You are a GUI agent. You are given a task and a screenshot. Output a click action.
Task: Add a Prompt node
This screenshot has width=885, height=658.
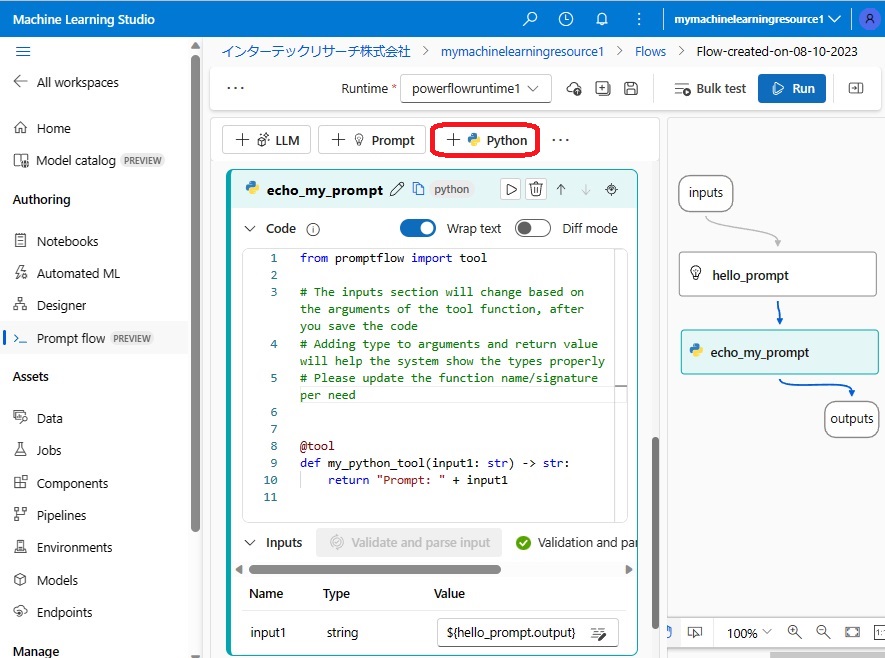(x=372, y=140)
